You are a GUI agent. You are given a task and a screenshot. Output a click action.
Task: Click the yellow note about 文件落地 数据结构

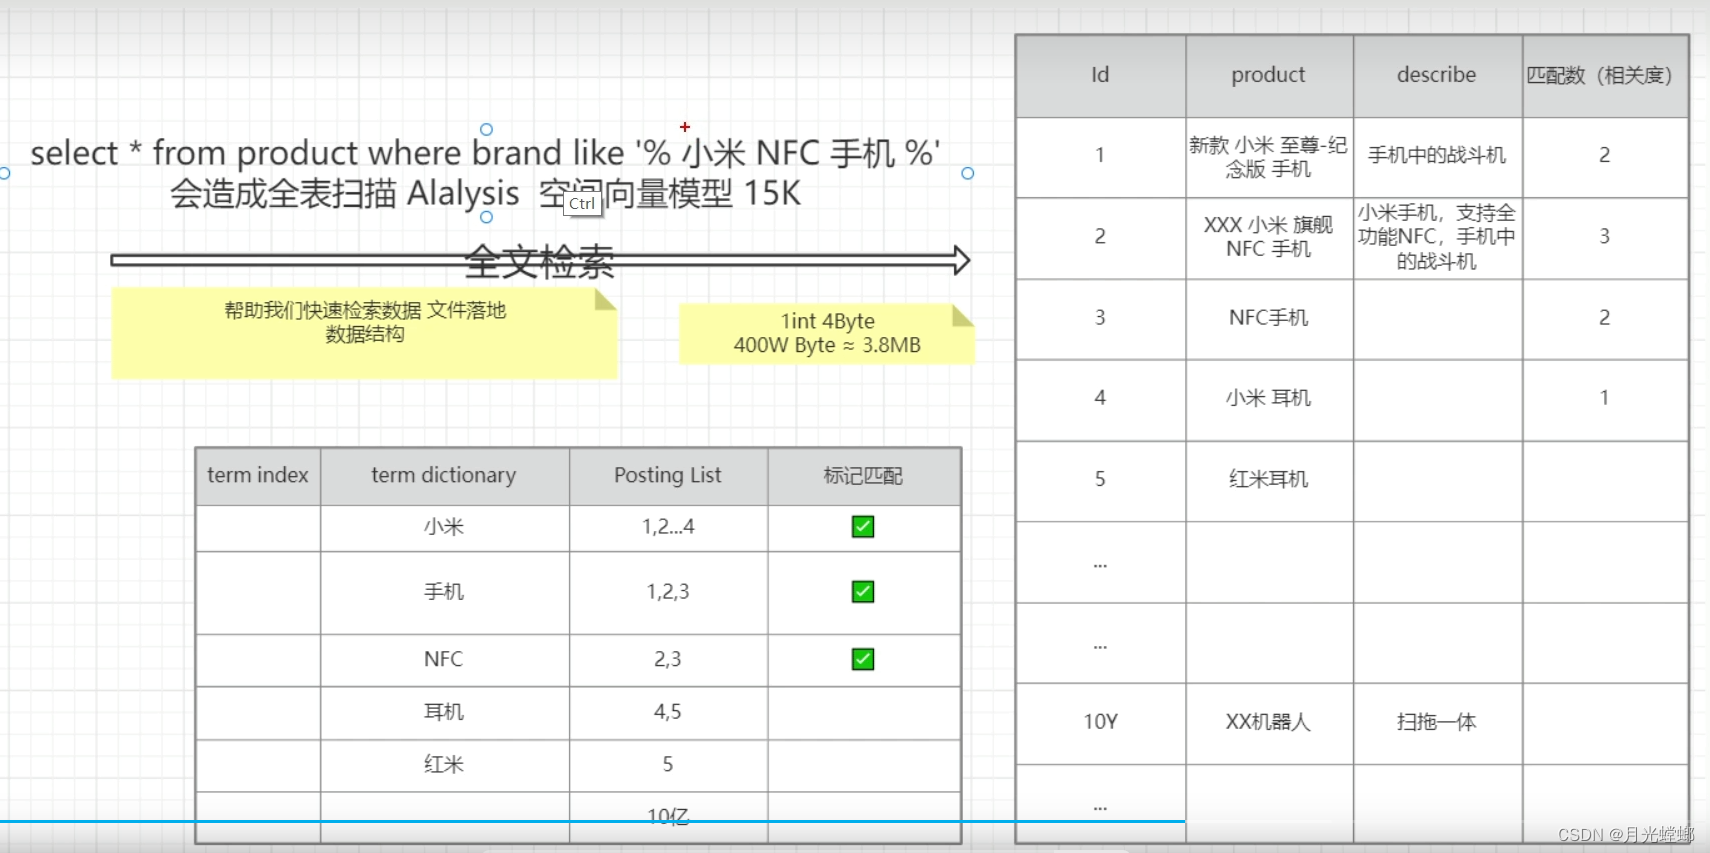pyautogui.click(x=364, y=333)
